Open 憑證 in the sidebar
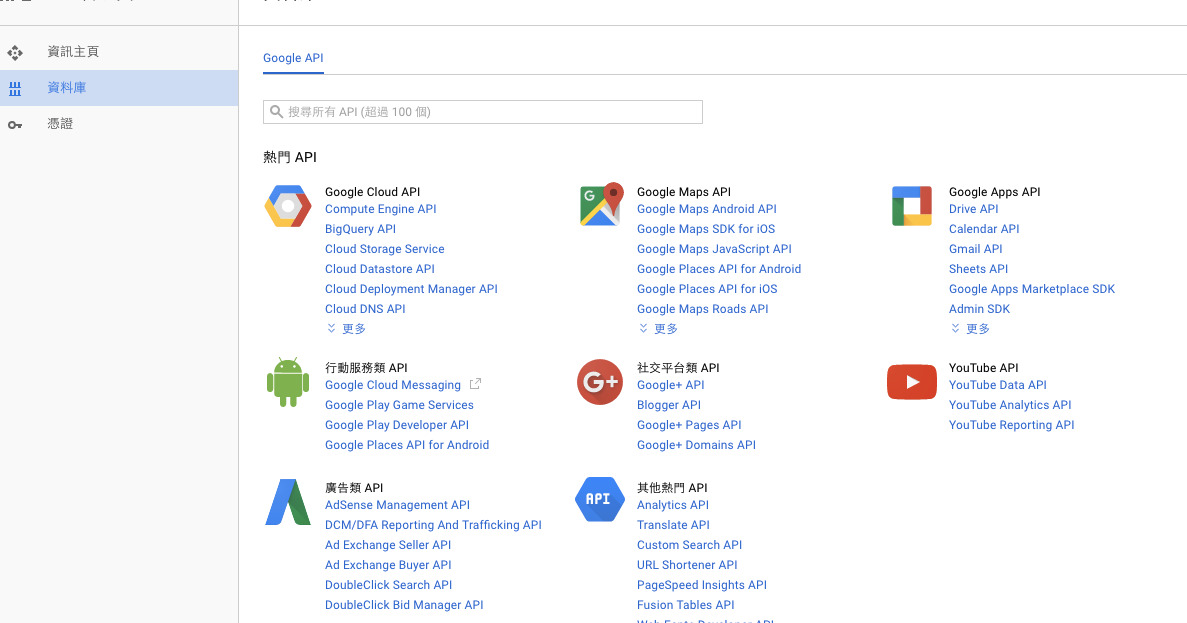 [x=119, y=124]
